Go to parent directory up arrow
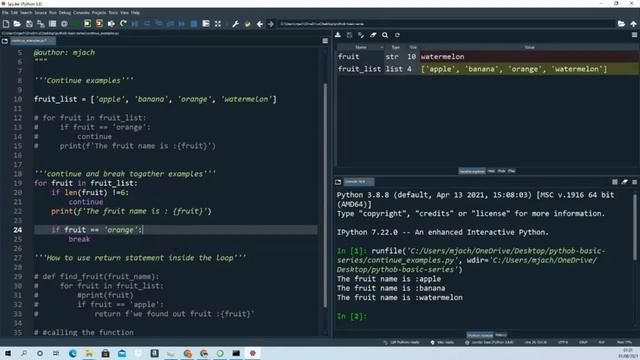 click(x=633, y=24)
